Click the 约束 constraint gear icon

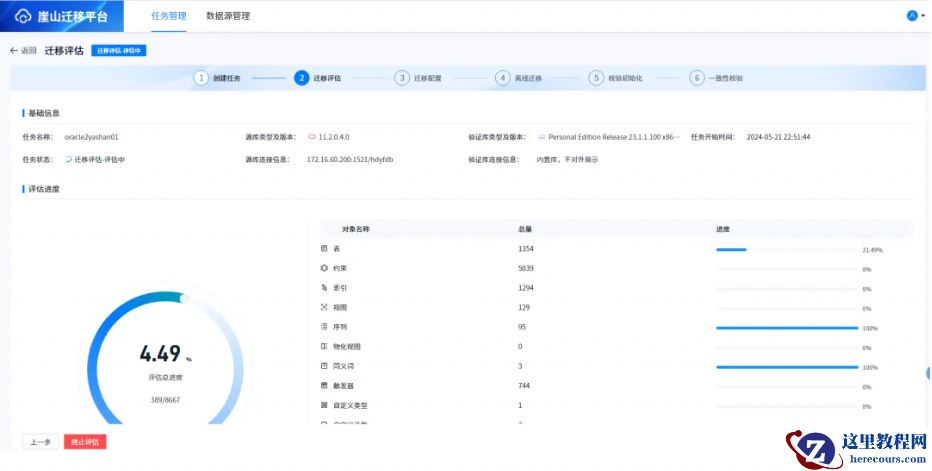point(324,268)
